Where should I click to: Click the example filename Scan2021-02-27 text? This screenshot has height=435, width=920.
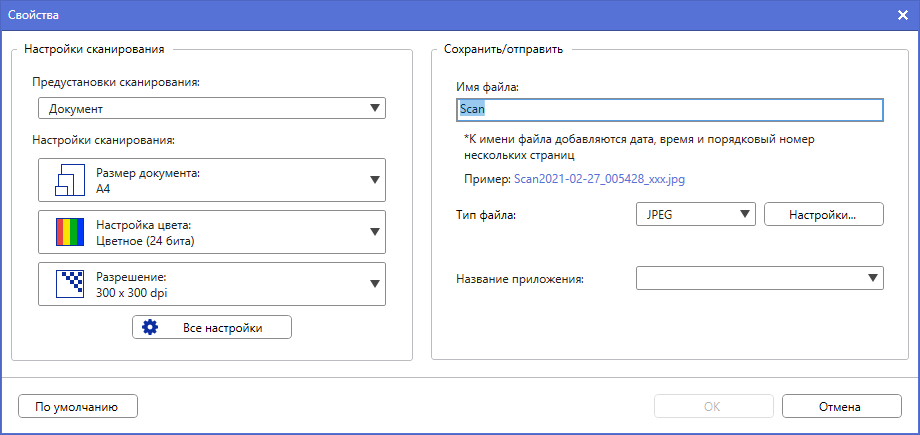[599, 180]
